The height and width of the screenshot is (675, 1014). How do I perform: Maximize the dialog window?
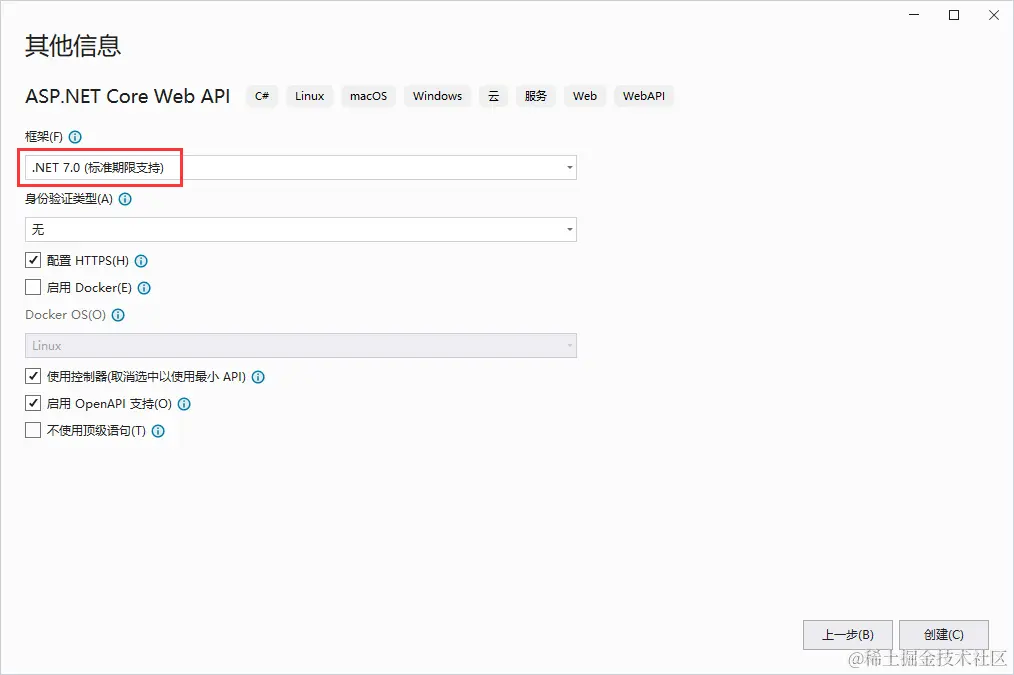coord(954,15)
